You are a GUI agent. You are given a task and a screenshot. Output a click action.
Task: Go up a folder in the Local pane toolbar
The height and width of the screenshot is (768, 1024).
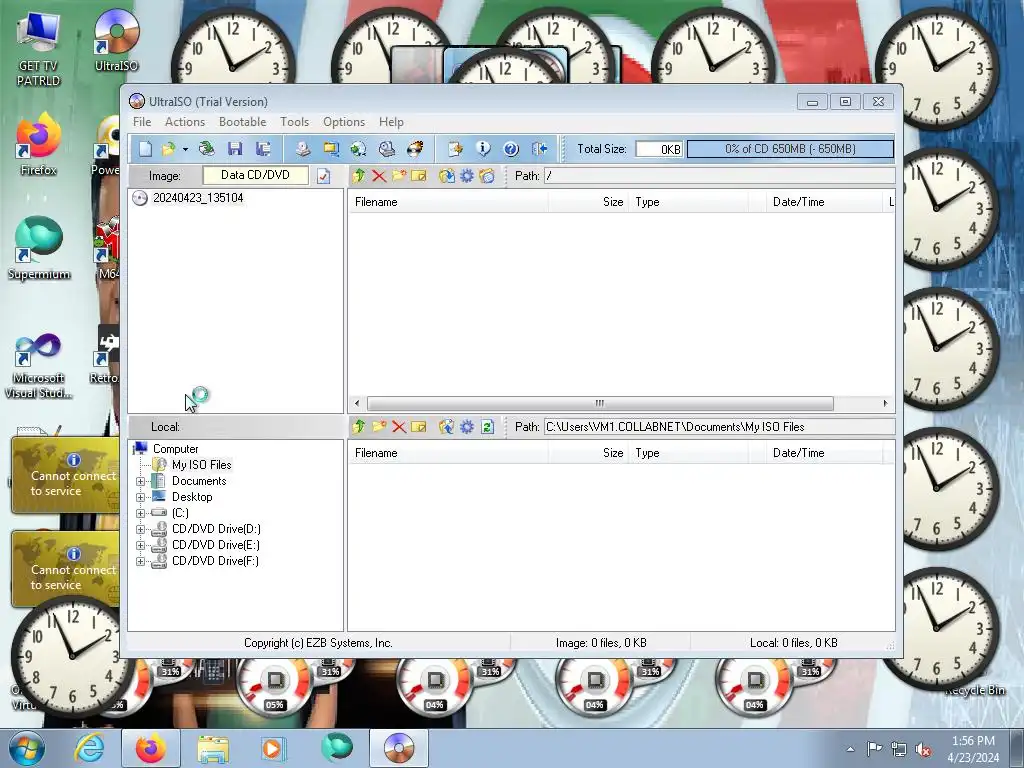(358, 427)
